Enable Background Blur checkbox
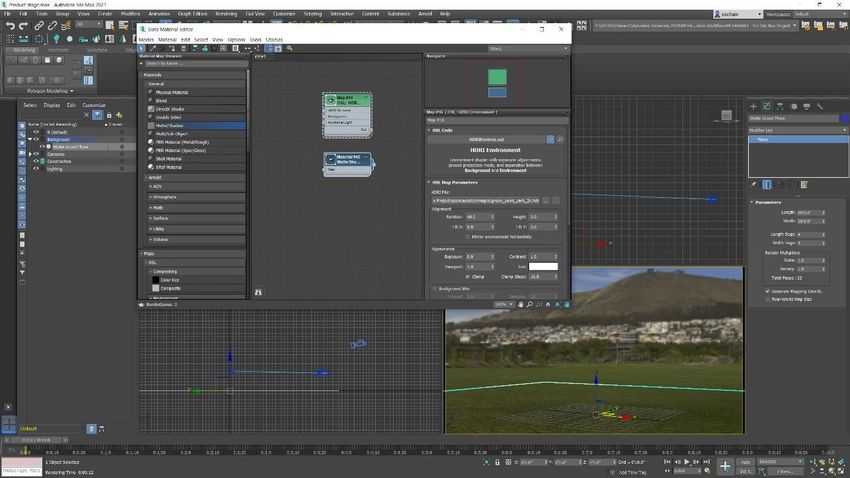Screen dimensions: 850x478 (x=434, y=289)
